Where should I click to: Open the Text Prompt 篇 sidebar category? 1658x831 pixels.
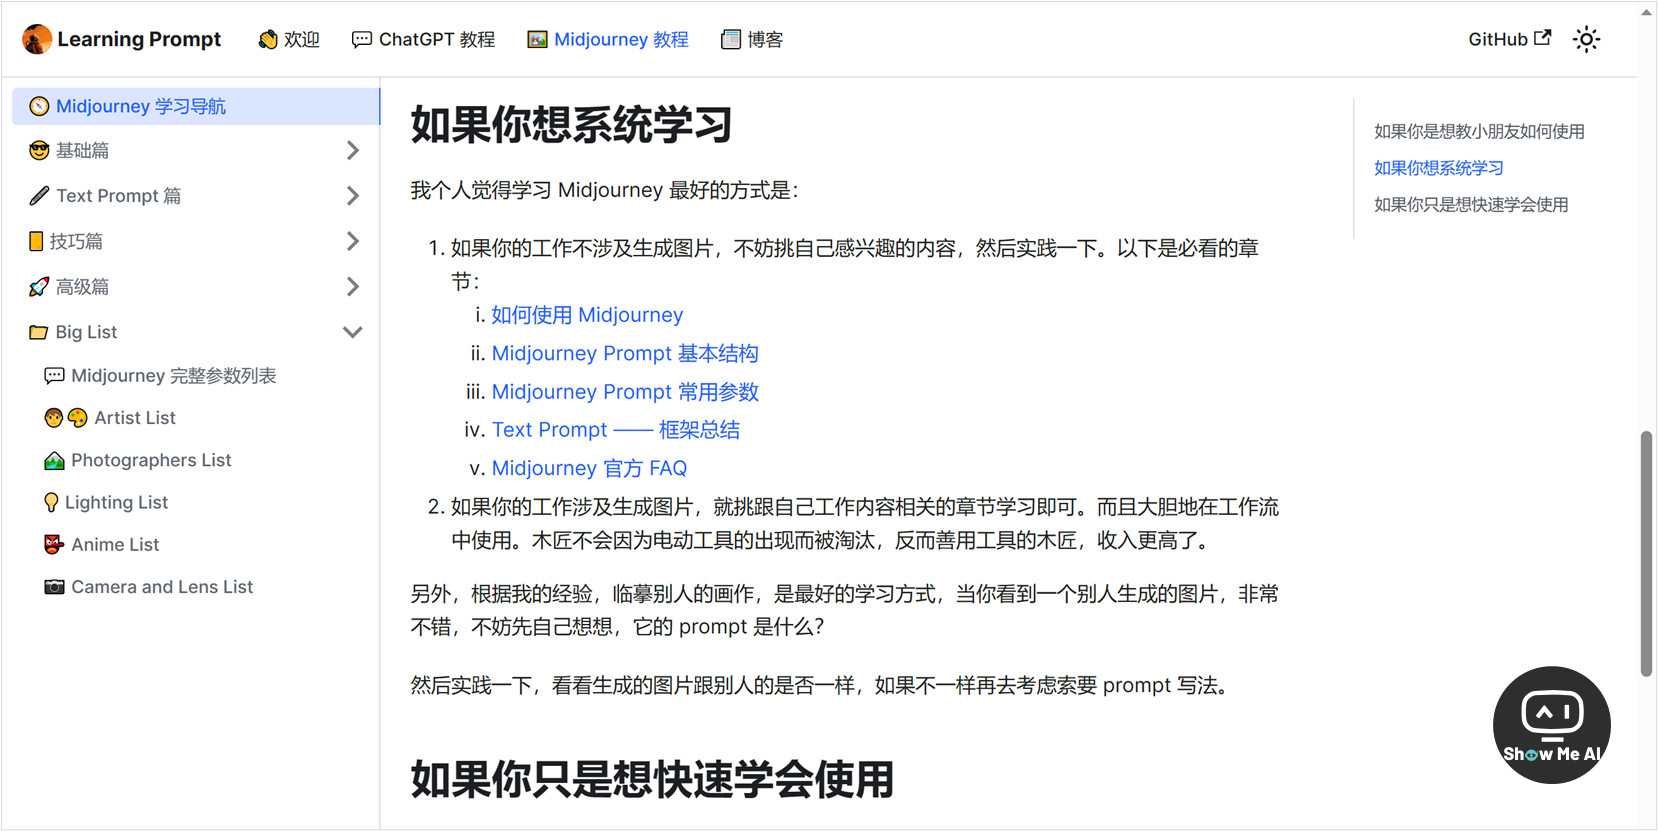(119, 196)
